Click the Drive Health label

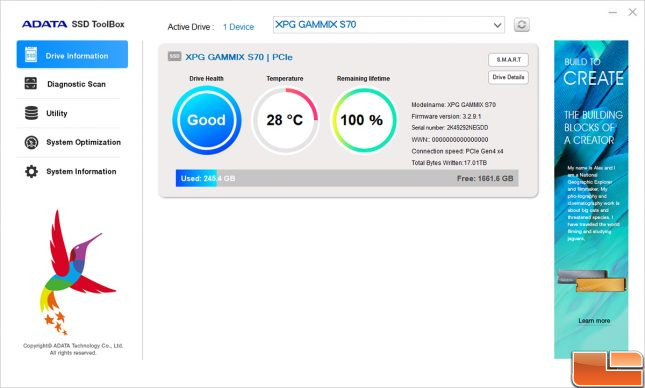tap(206, 79)
